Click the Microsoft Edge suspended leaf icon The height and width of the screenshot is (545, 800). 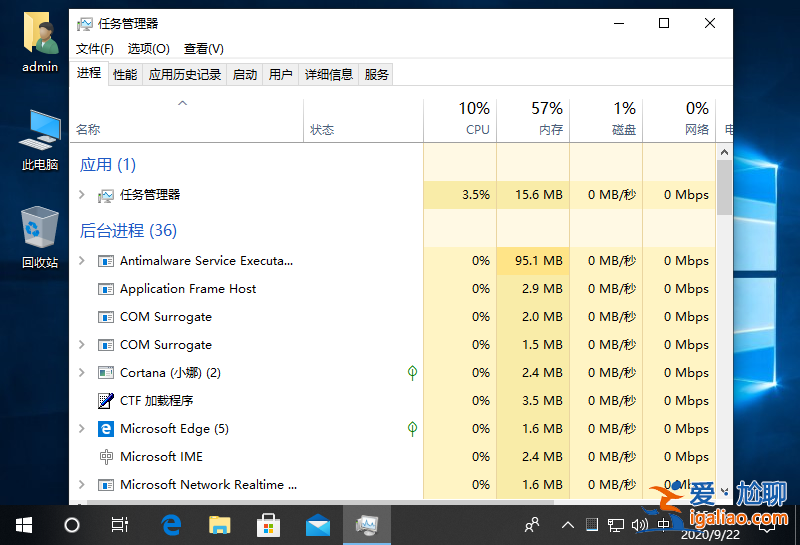click(412, 429)
